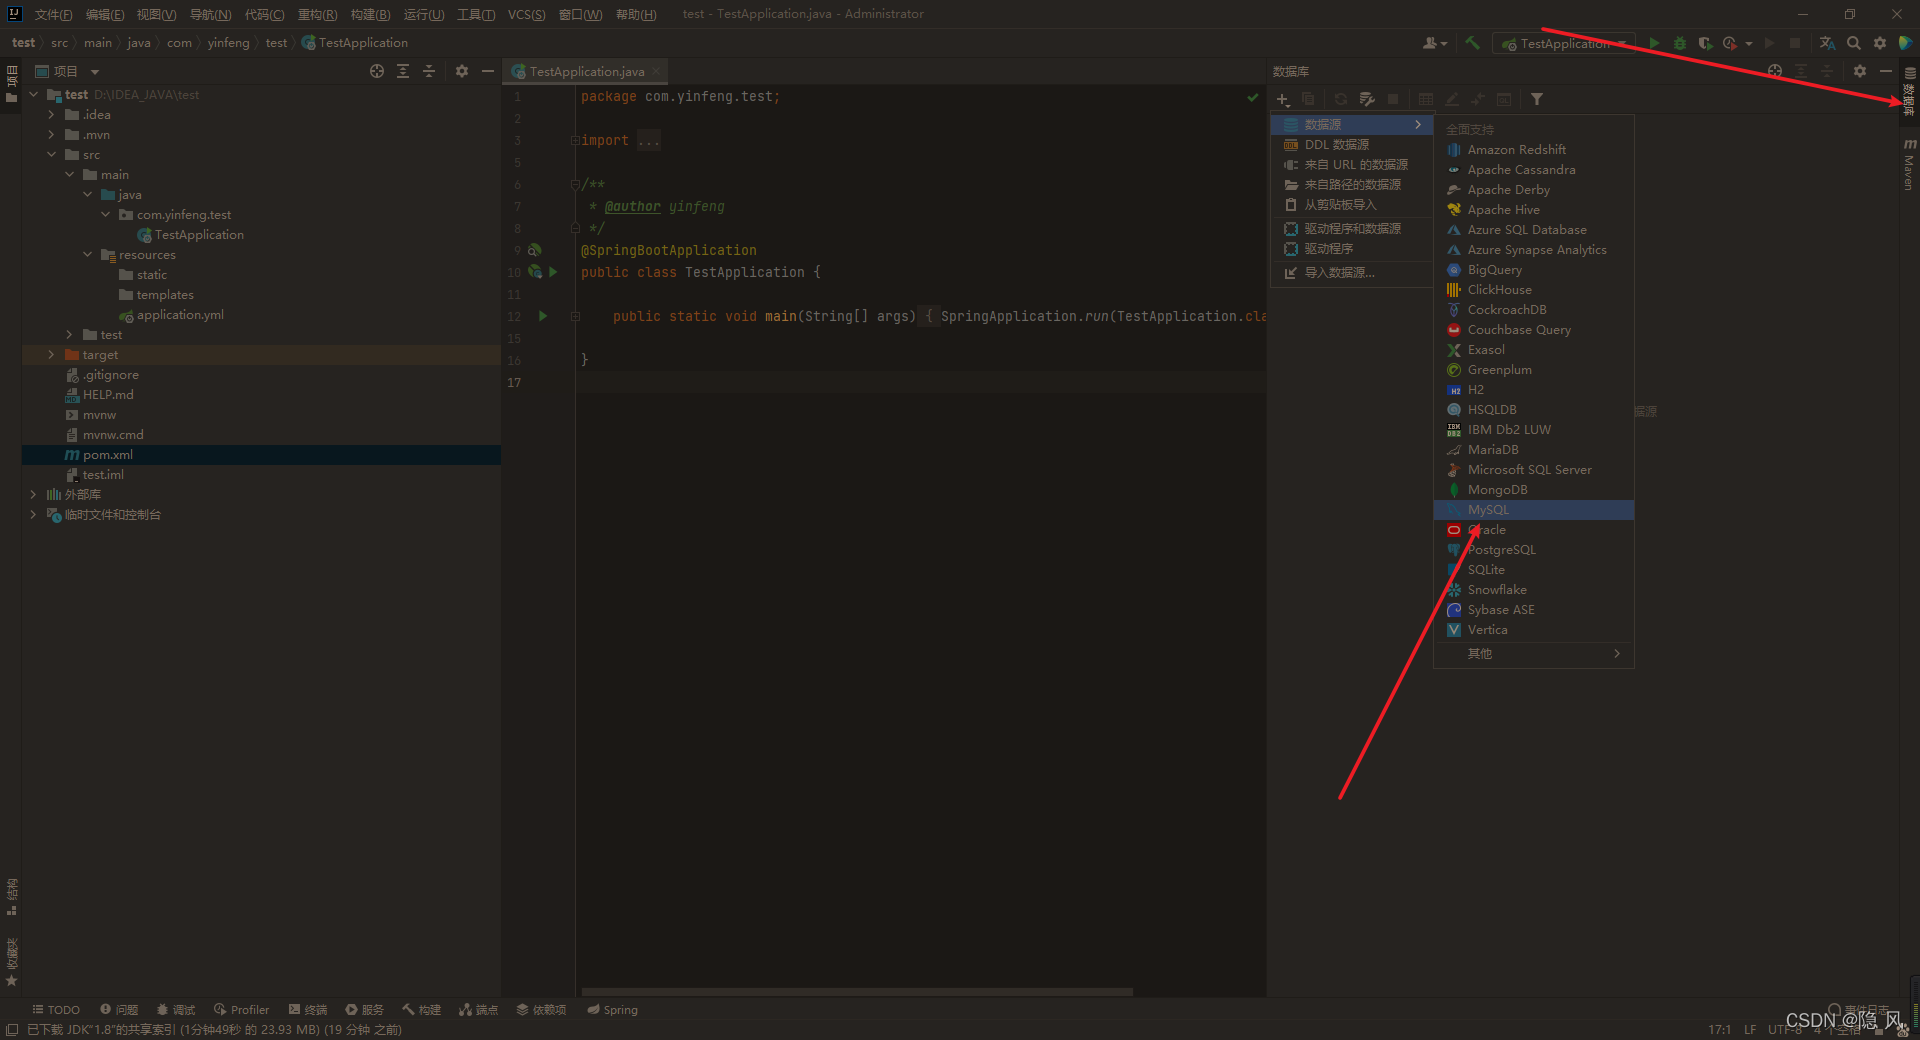Click breadcrumb yinfeng in navigation bar
The image size is (1920, 1040).
tap(228, 43)
